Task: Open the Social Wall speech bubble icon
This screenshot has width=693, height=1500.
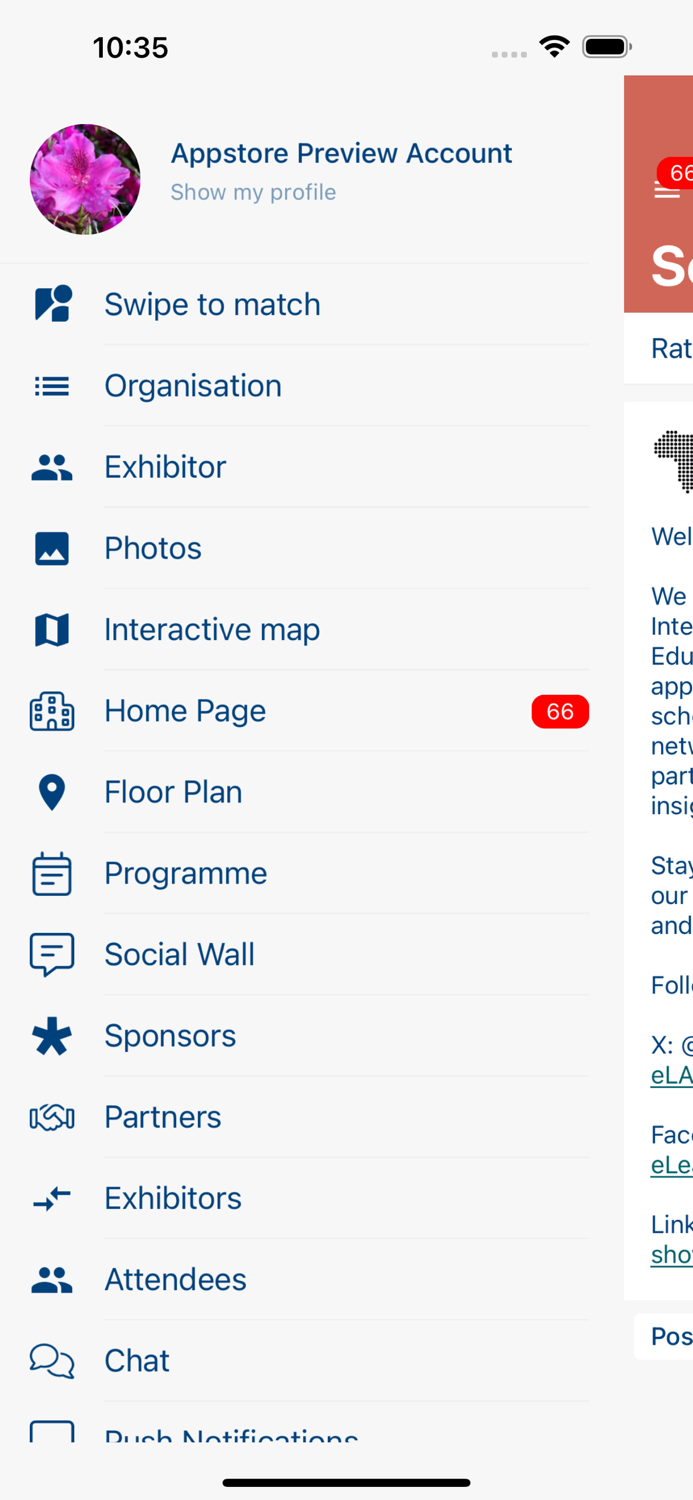Action: tap(52, 954)
